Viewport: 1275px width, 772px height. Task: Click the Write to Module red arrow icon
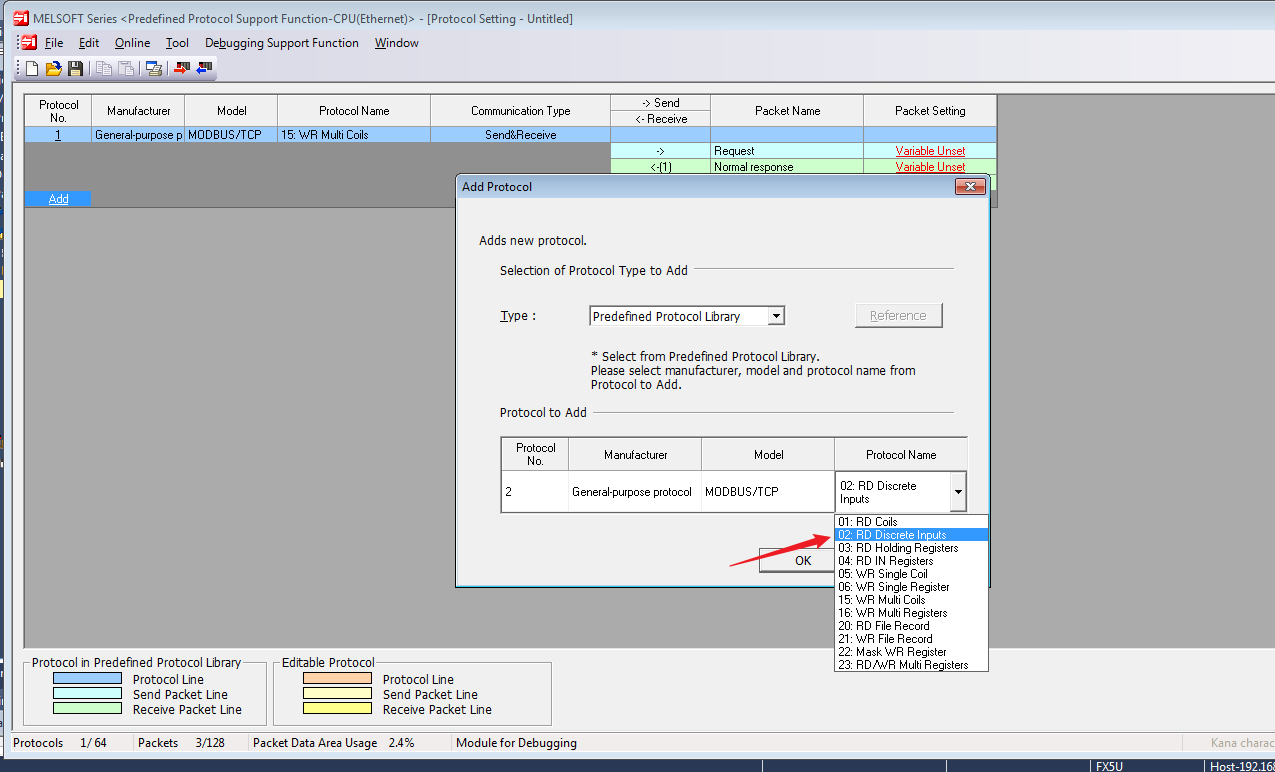click(x=182, y=68)
